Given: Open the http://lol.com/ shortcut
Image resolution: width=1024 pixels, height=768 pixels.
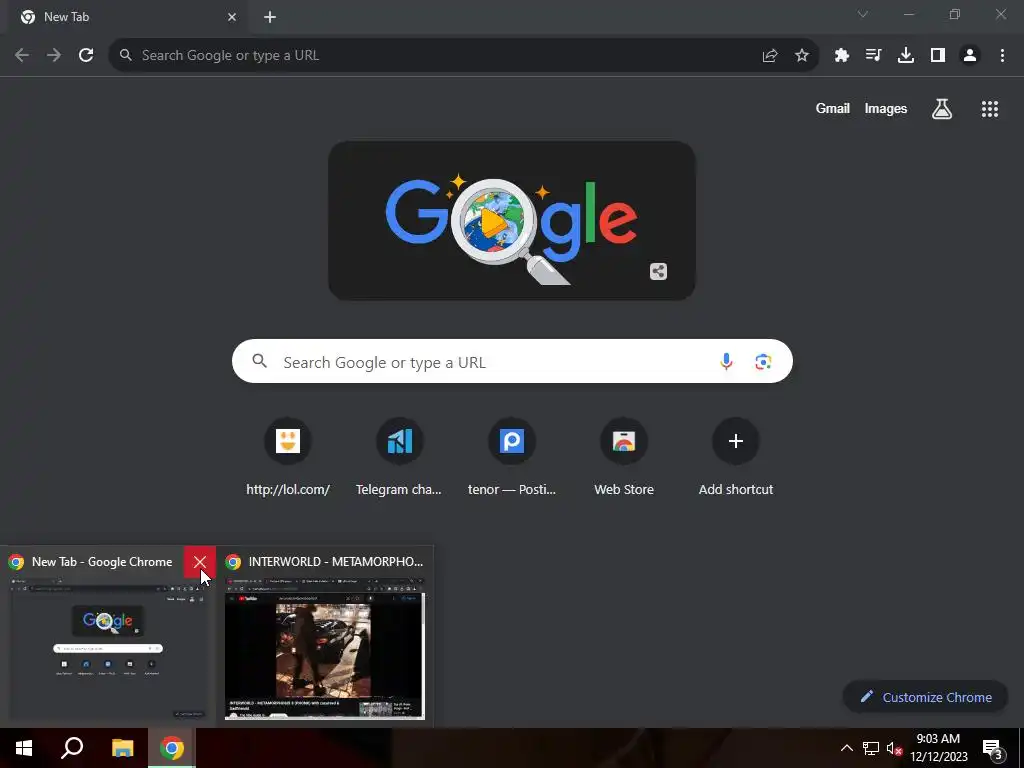Looking at the screenshot, I should click(288, 457).
